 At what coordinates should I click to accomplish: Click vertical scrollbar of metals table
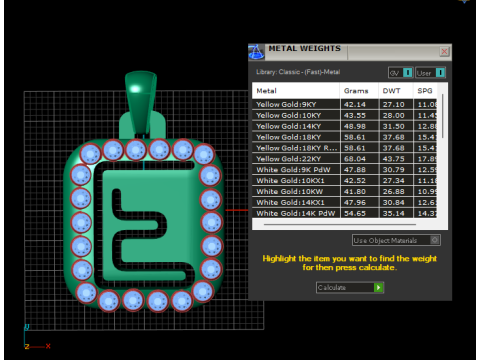click(443, 116)
